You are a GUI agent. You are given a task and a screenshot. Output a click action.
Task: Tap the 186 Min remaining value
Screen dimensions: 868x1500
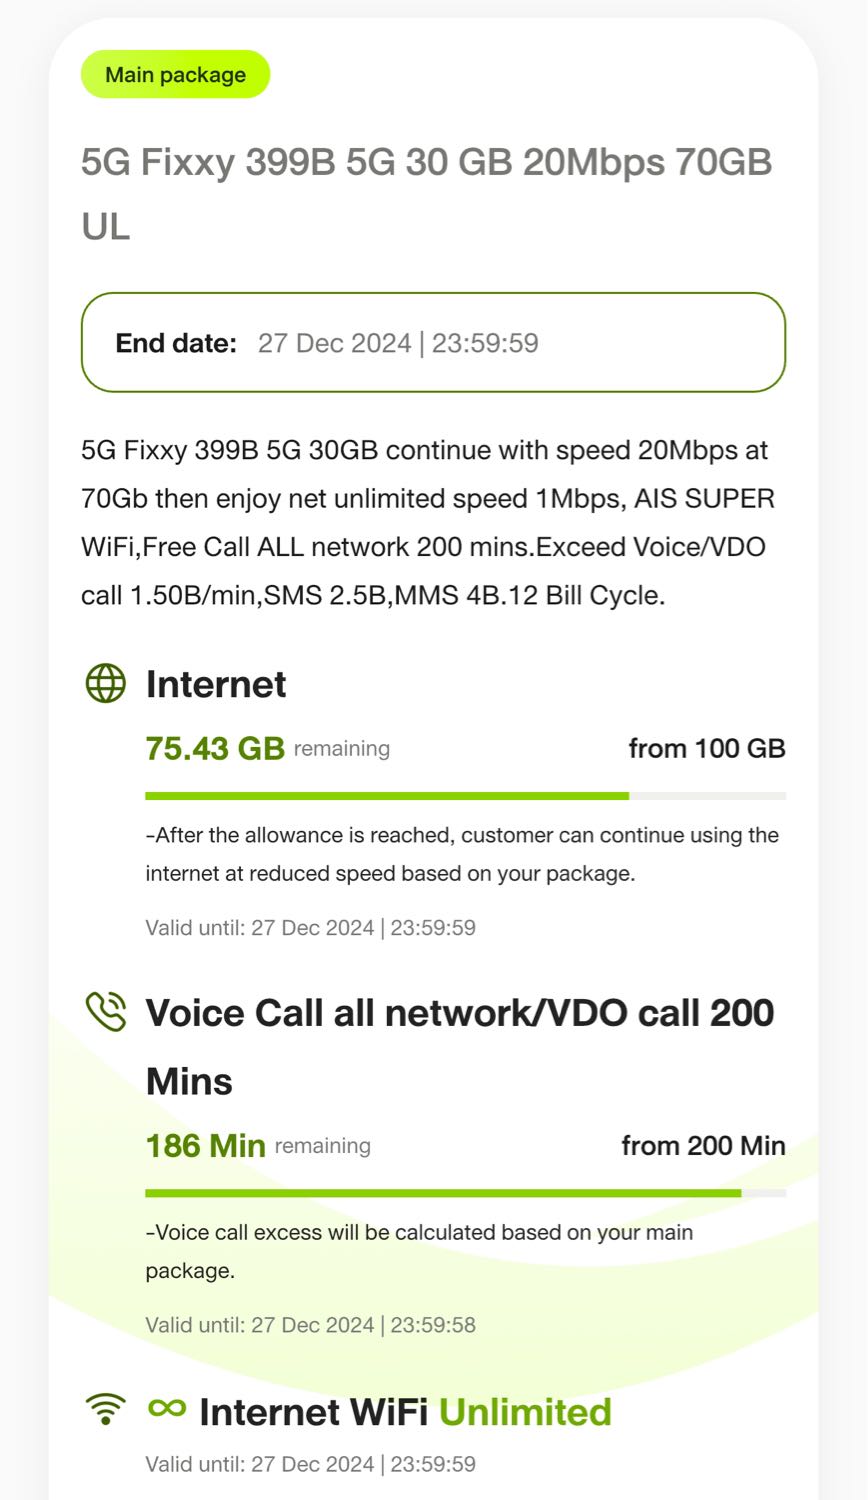tap(206, 1145)
